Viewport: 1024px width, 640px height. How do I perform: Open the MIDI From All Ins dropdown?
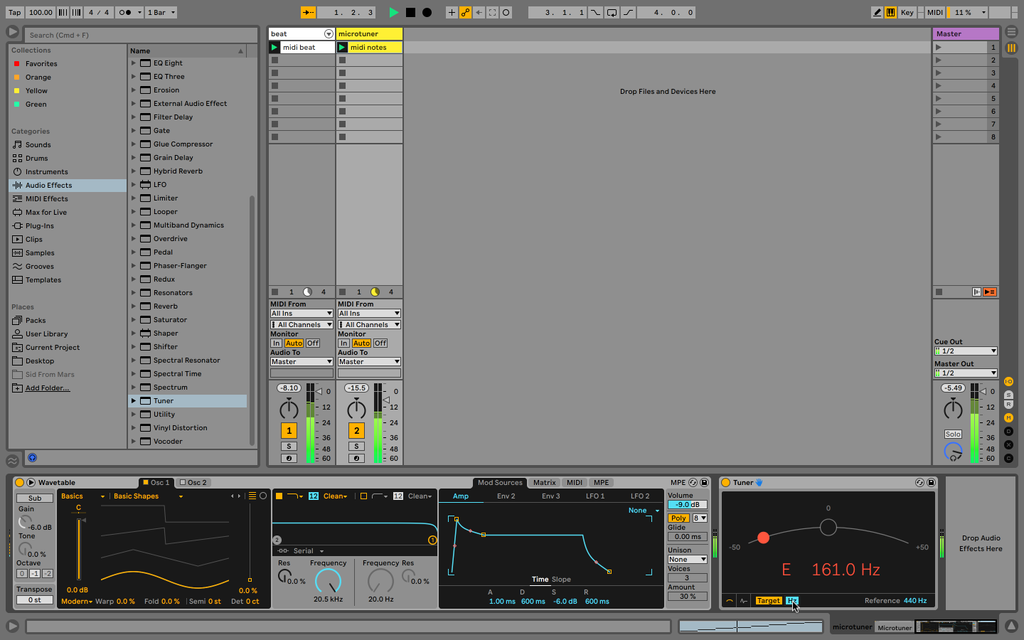(300, 313)
